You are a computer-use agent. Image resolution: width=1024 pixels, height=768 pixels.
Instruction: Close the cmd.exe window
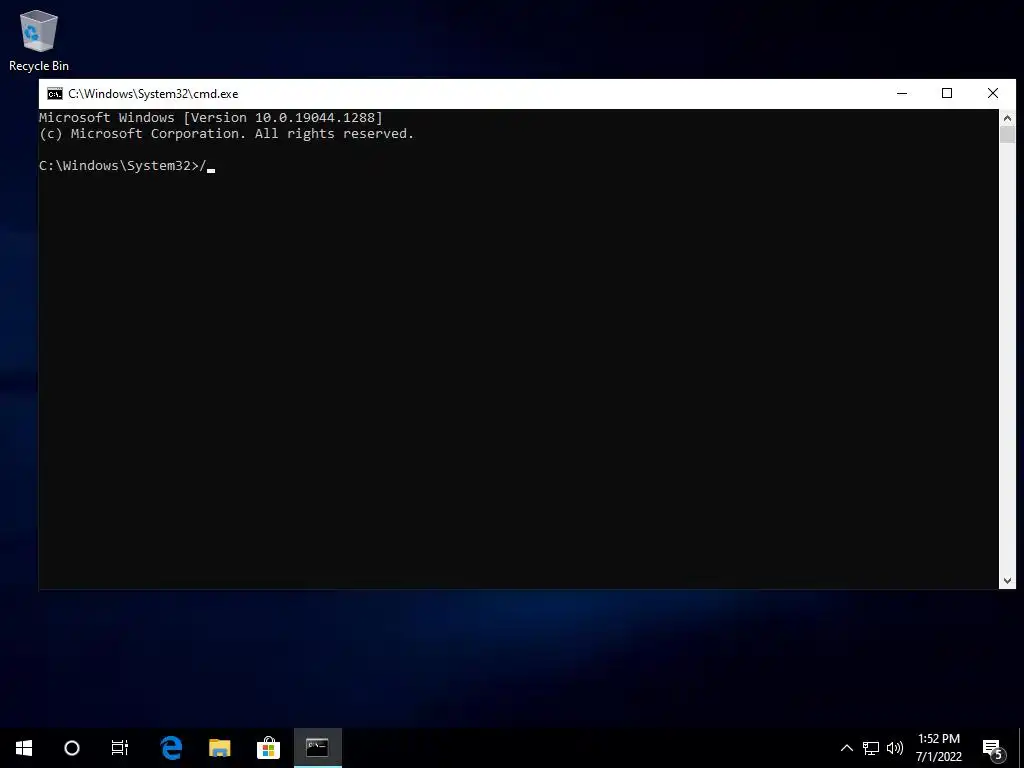[993, 93]
